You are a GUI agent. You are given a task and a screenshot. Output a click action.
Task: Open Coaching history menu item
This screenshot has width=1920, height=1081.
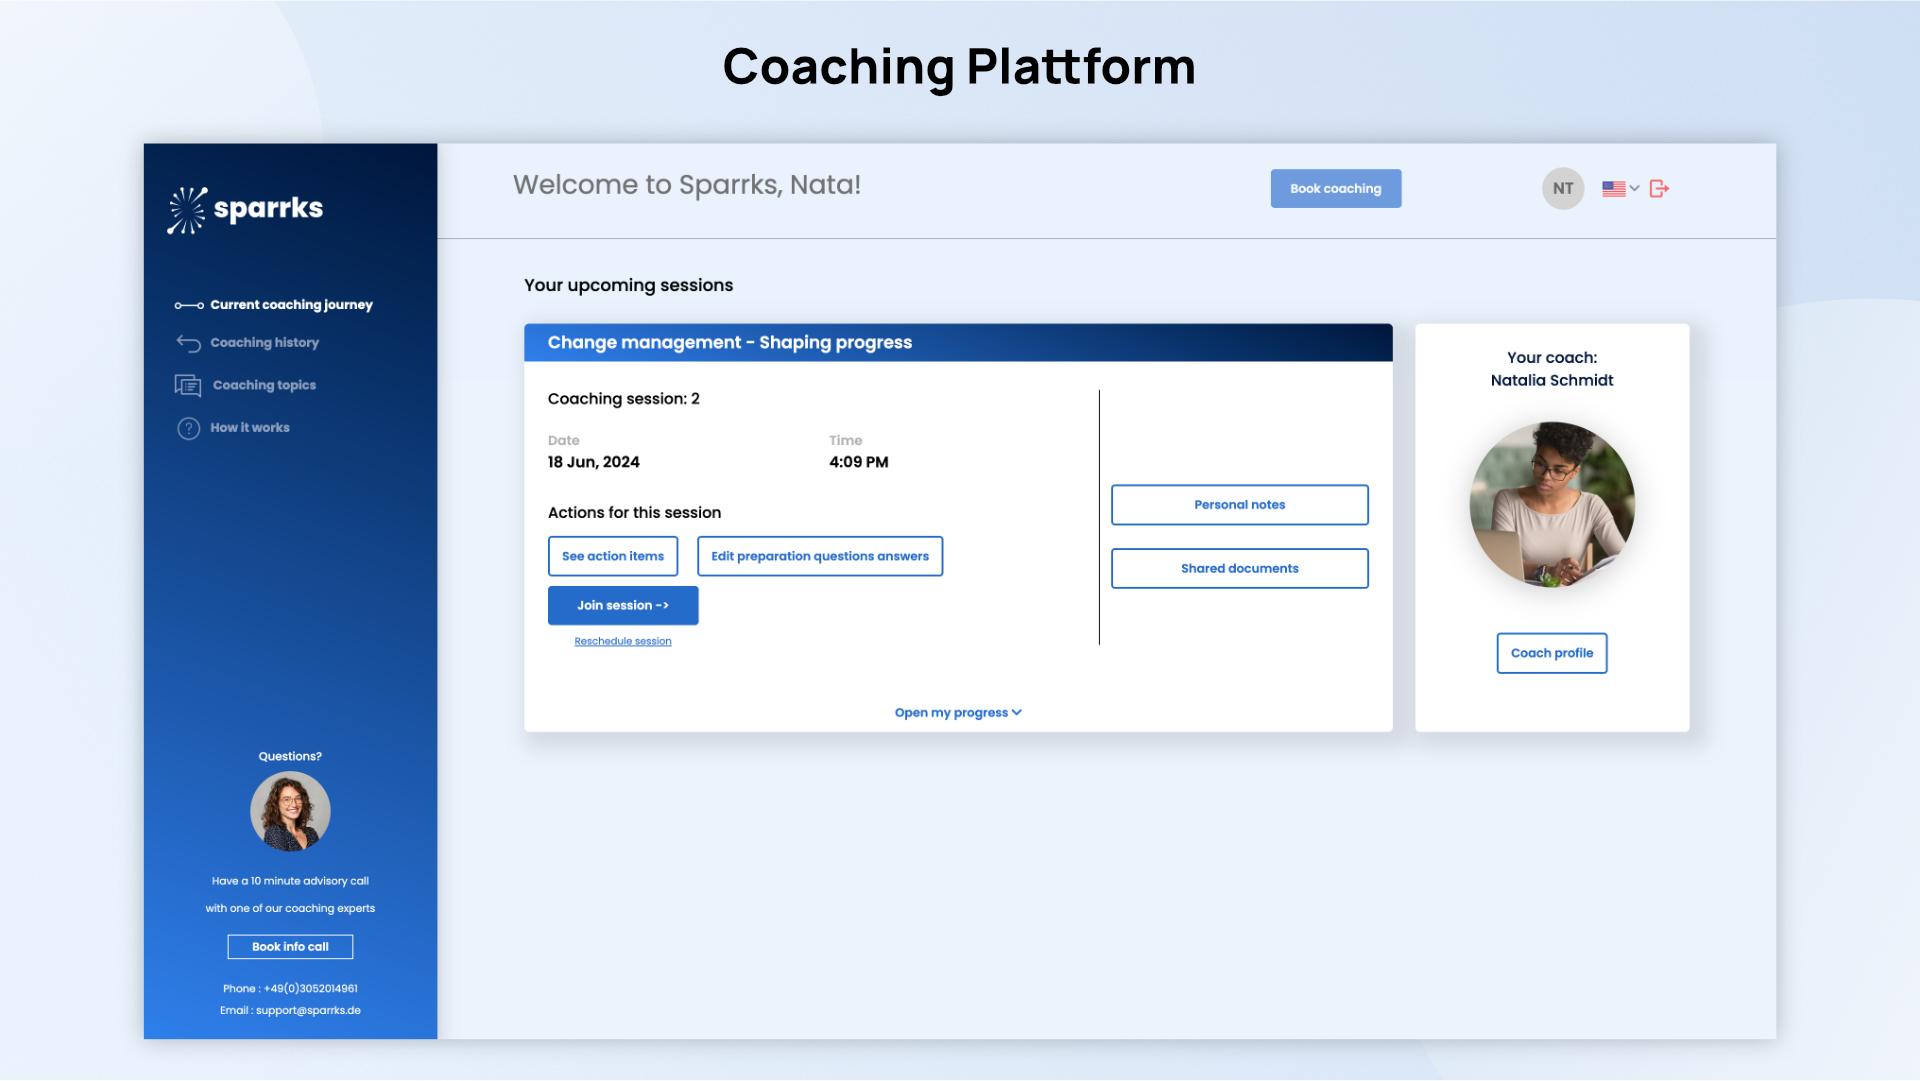(264, 343)
